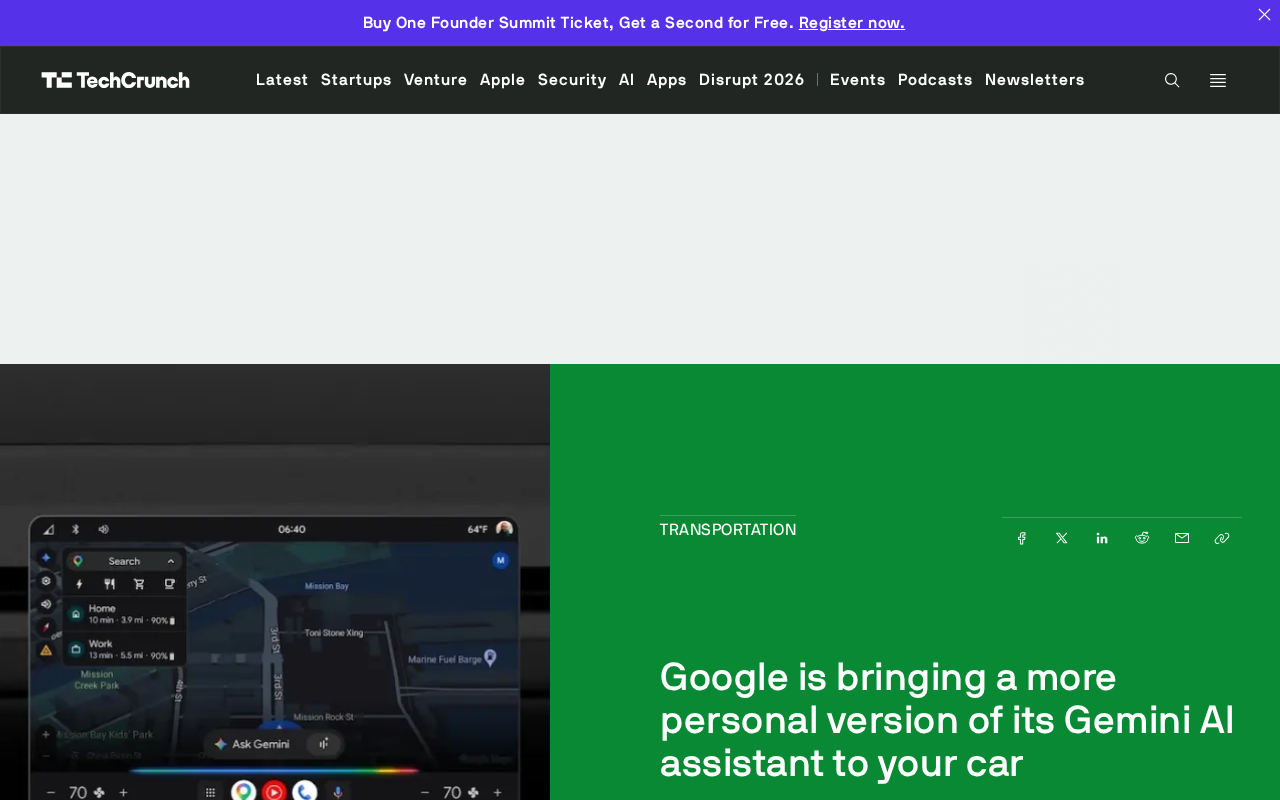Open the TechCrunch logo home link
The width and height of the screenshot is (1280, 800).
116,80
